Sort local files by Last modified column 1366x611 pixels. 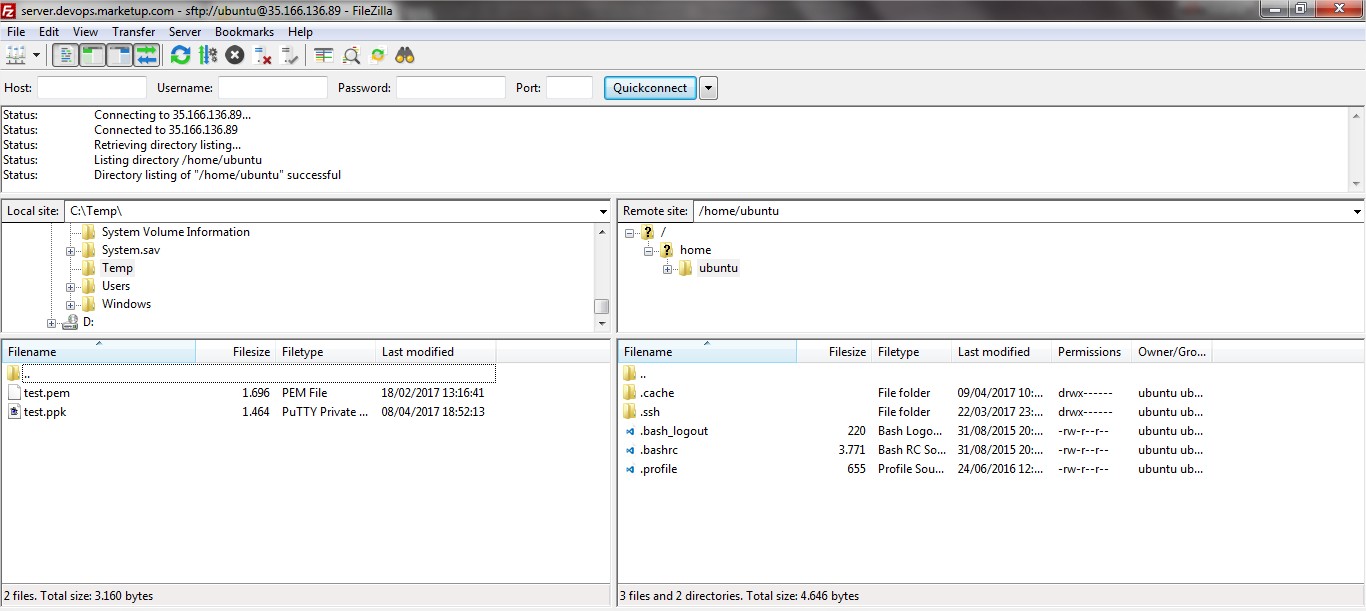tap(436, 352)
